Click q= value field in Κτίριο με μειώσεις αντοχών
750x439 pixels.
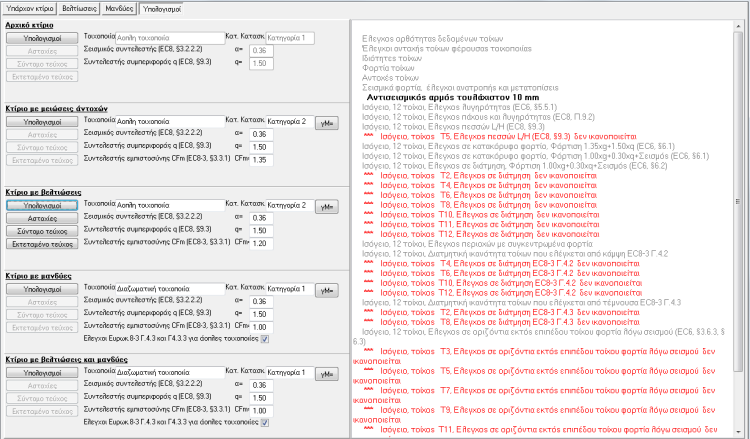click(258, 146)
